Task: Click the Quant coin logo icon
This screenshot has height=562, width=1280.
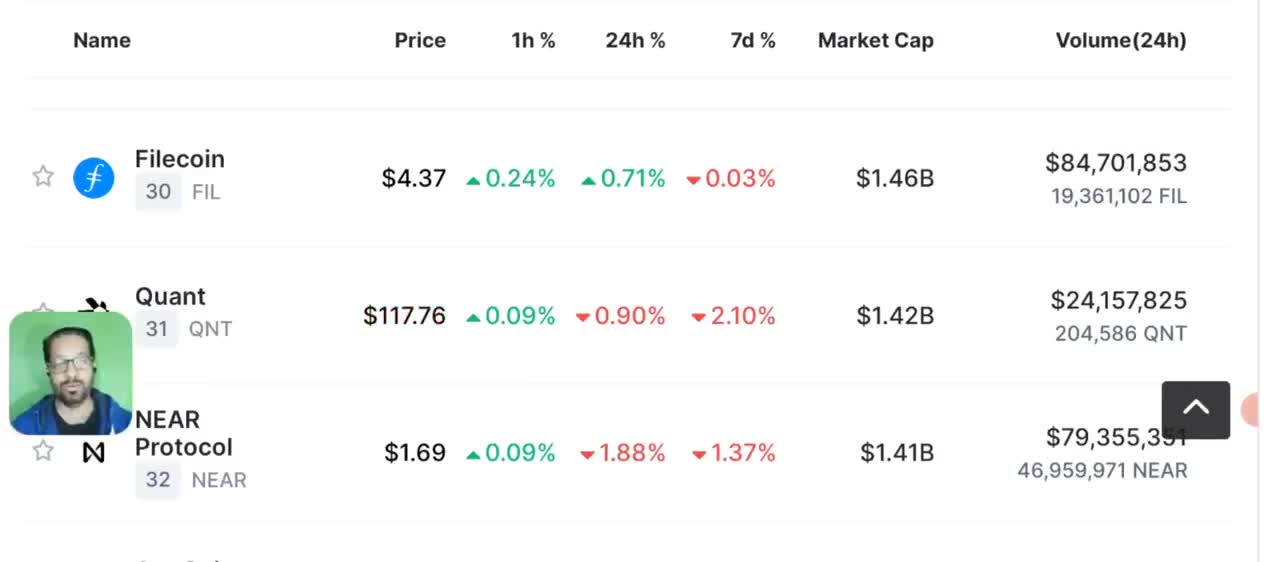Action: pos(95,304)
